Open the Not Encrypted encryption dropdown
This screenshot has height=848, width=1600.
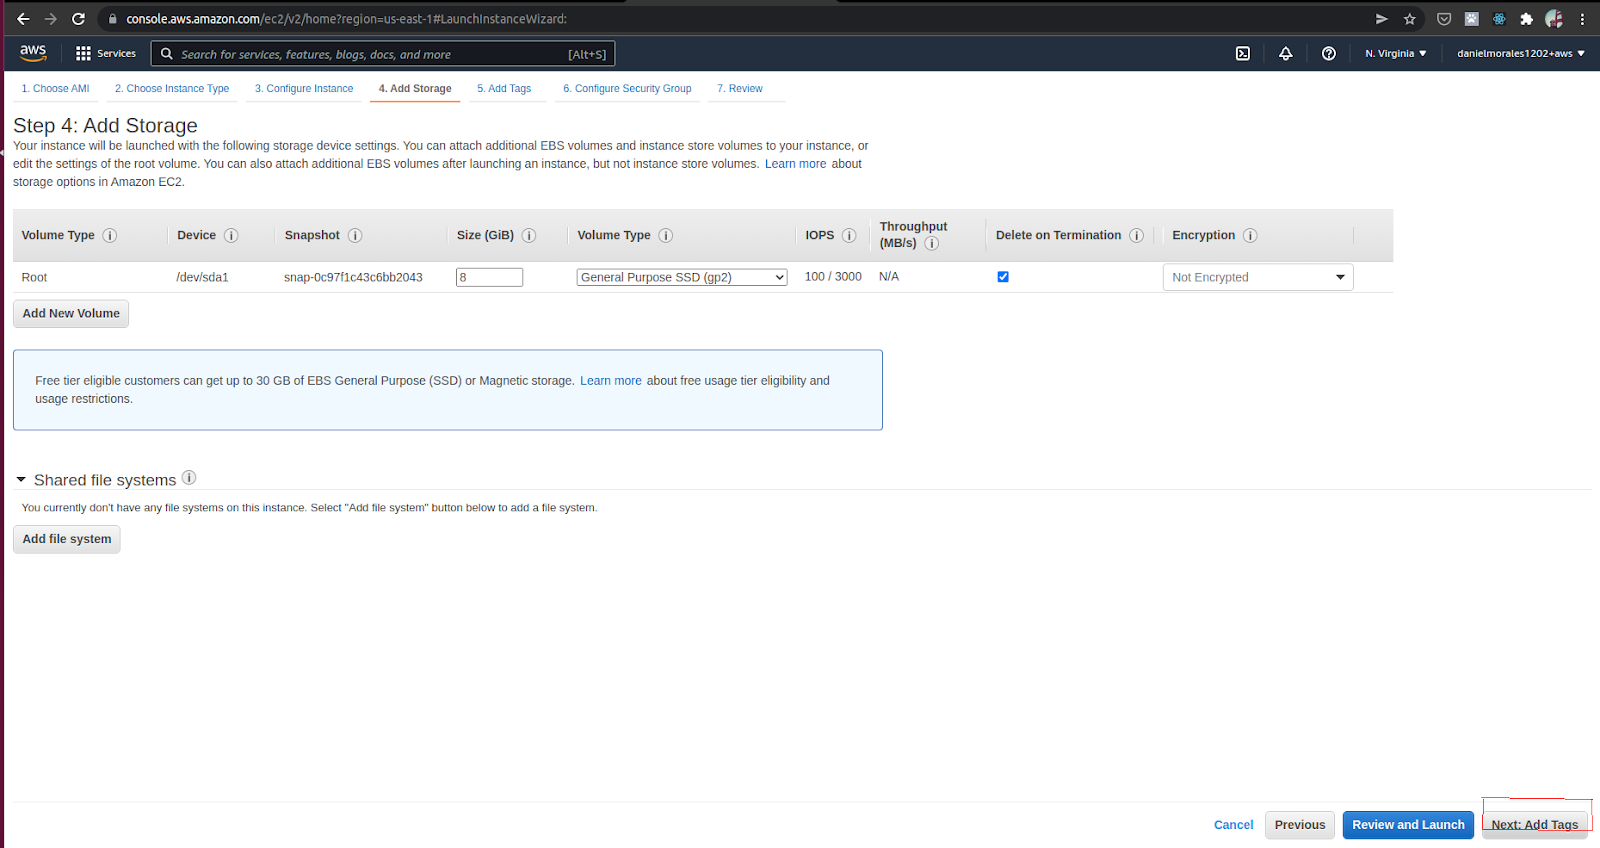pyautogui.click(x=1258, y=277)
